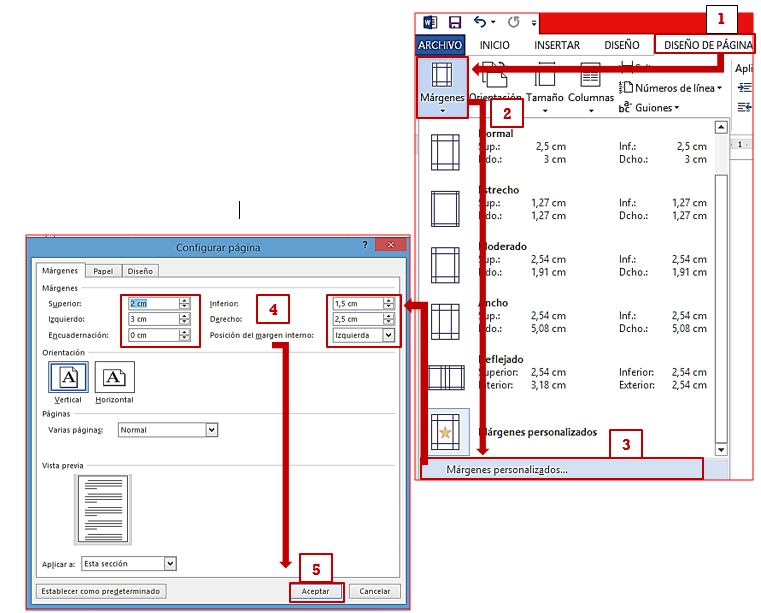Screen dimensions: 761x613
Task: Click the Aceptar button
Action: 316,591
